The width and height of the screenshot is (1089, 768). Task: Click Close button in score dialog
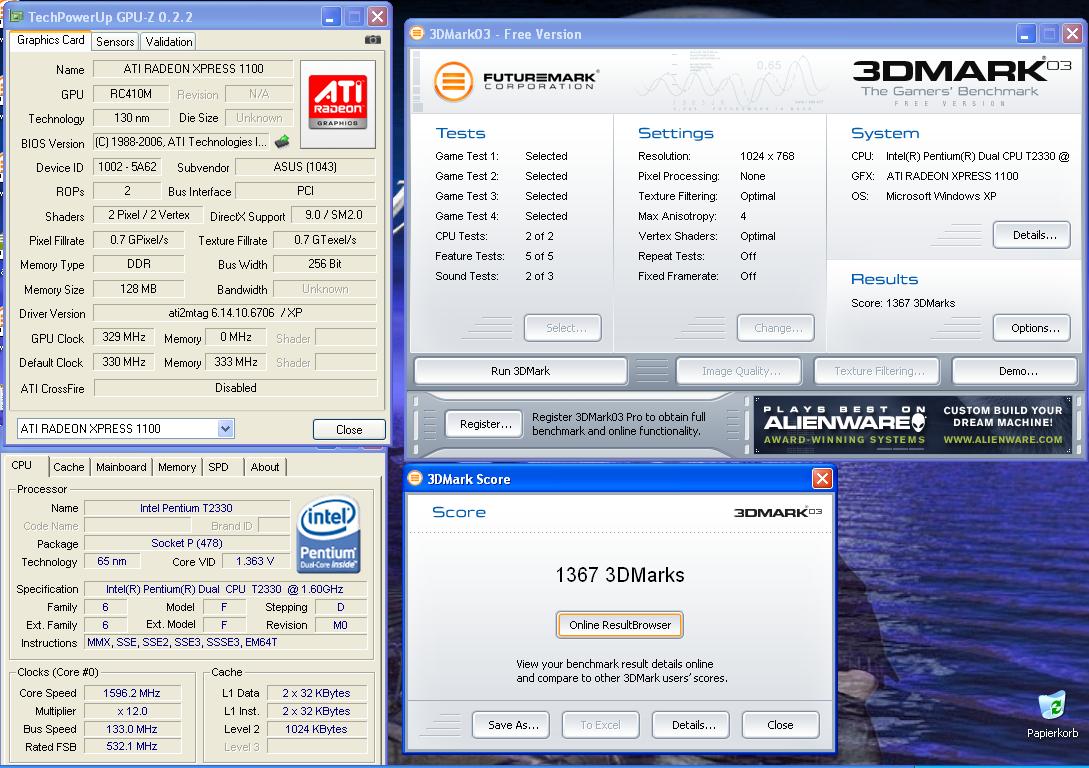[x=780, y=725]
